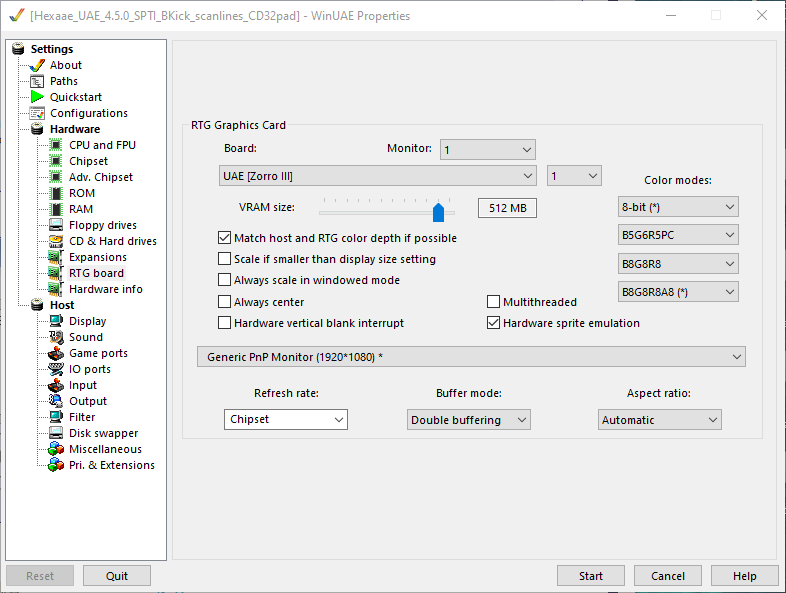Click the Hardware info card icon

[x=56, y=289]
